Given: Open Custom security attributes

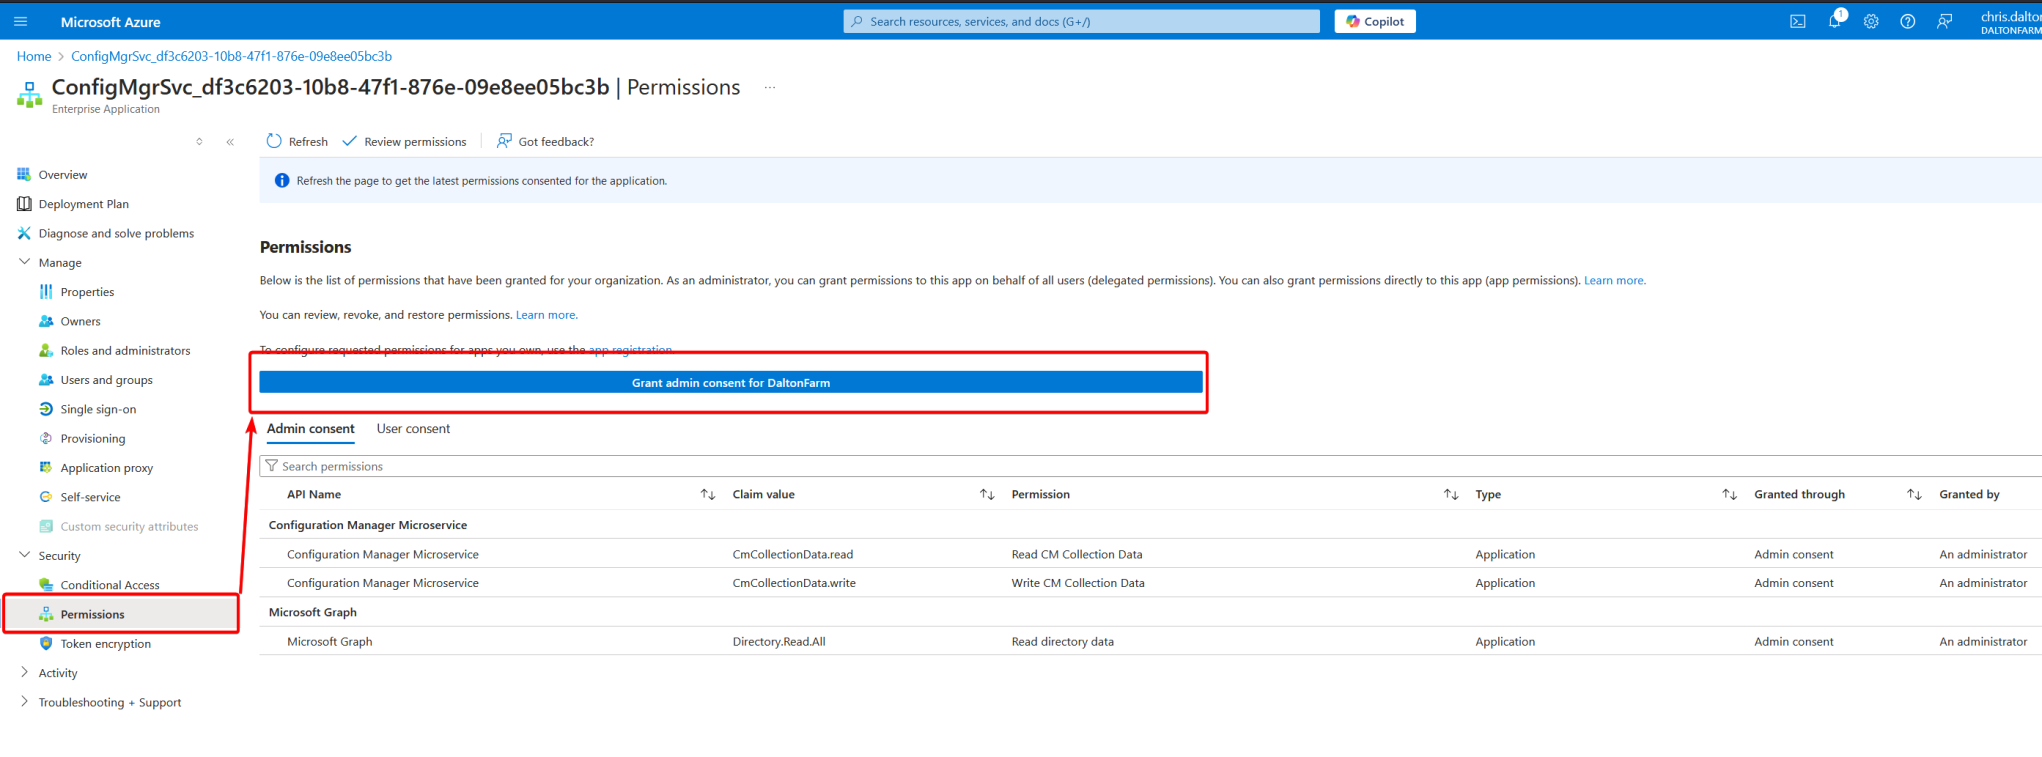Looking at the screenshot, I should pyautogui.click(x=129, y=526).
